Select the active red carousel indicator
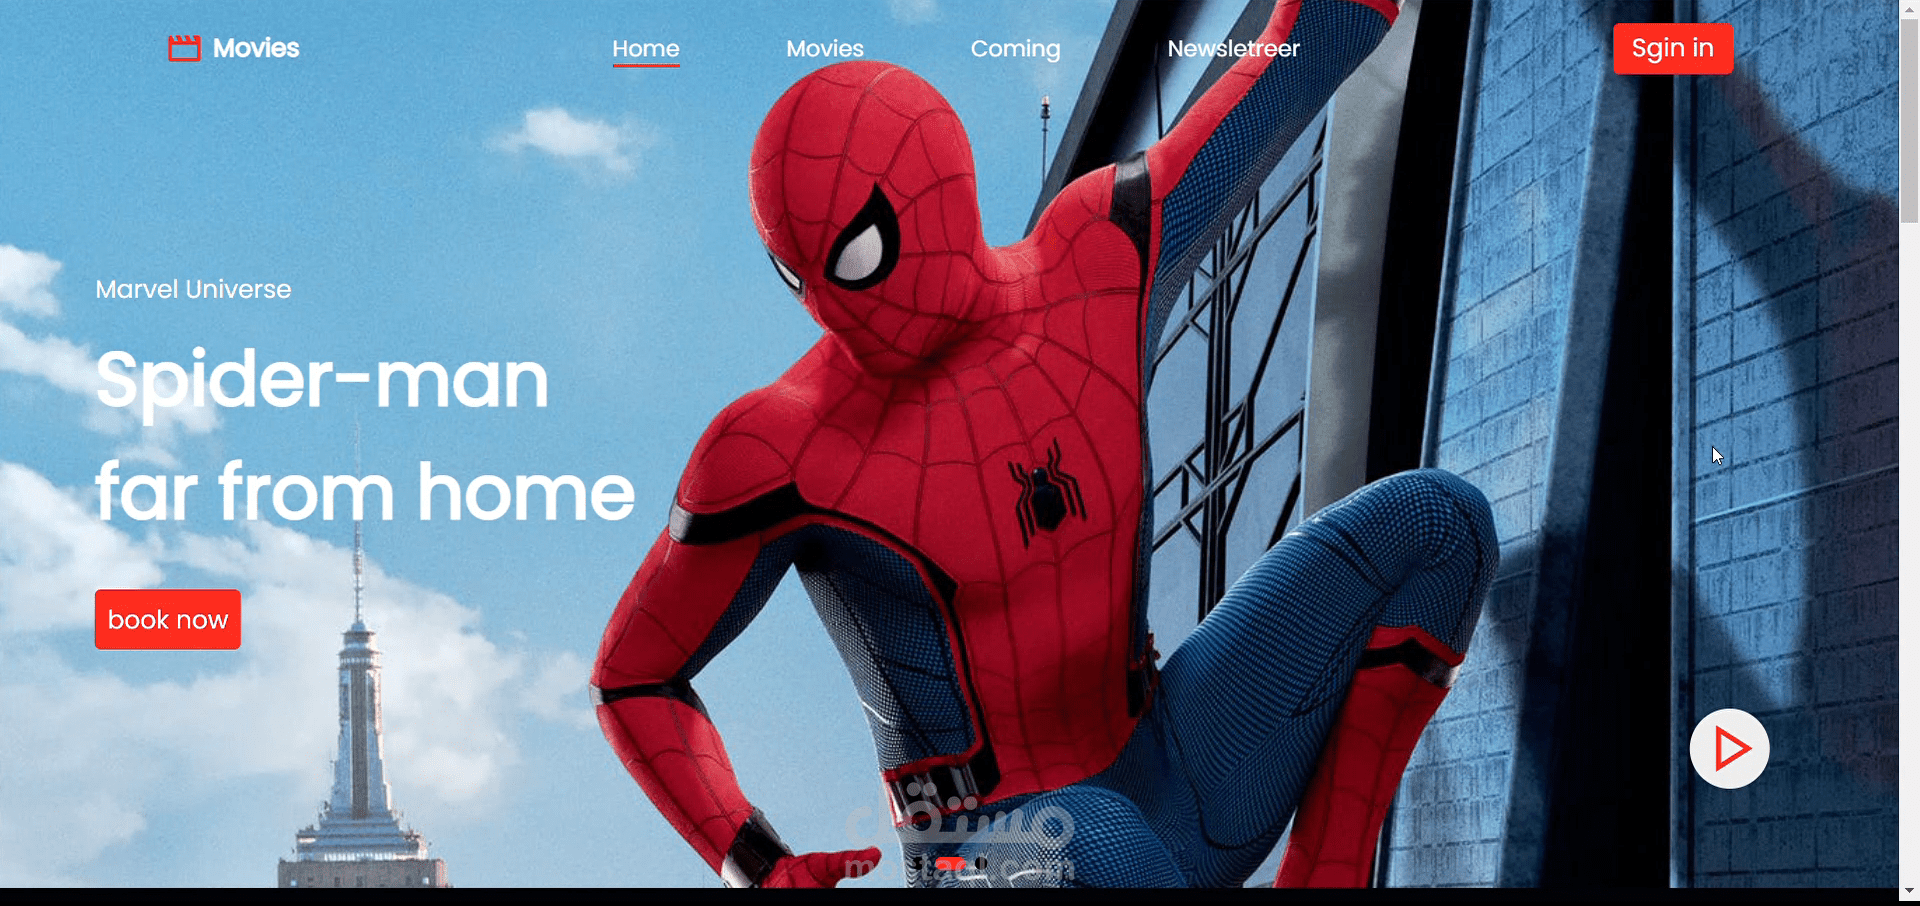The image size is (1920, 906). (x=950, y=863)
